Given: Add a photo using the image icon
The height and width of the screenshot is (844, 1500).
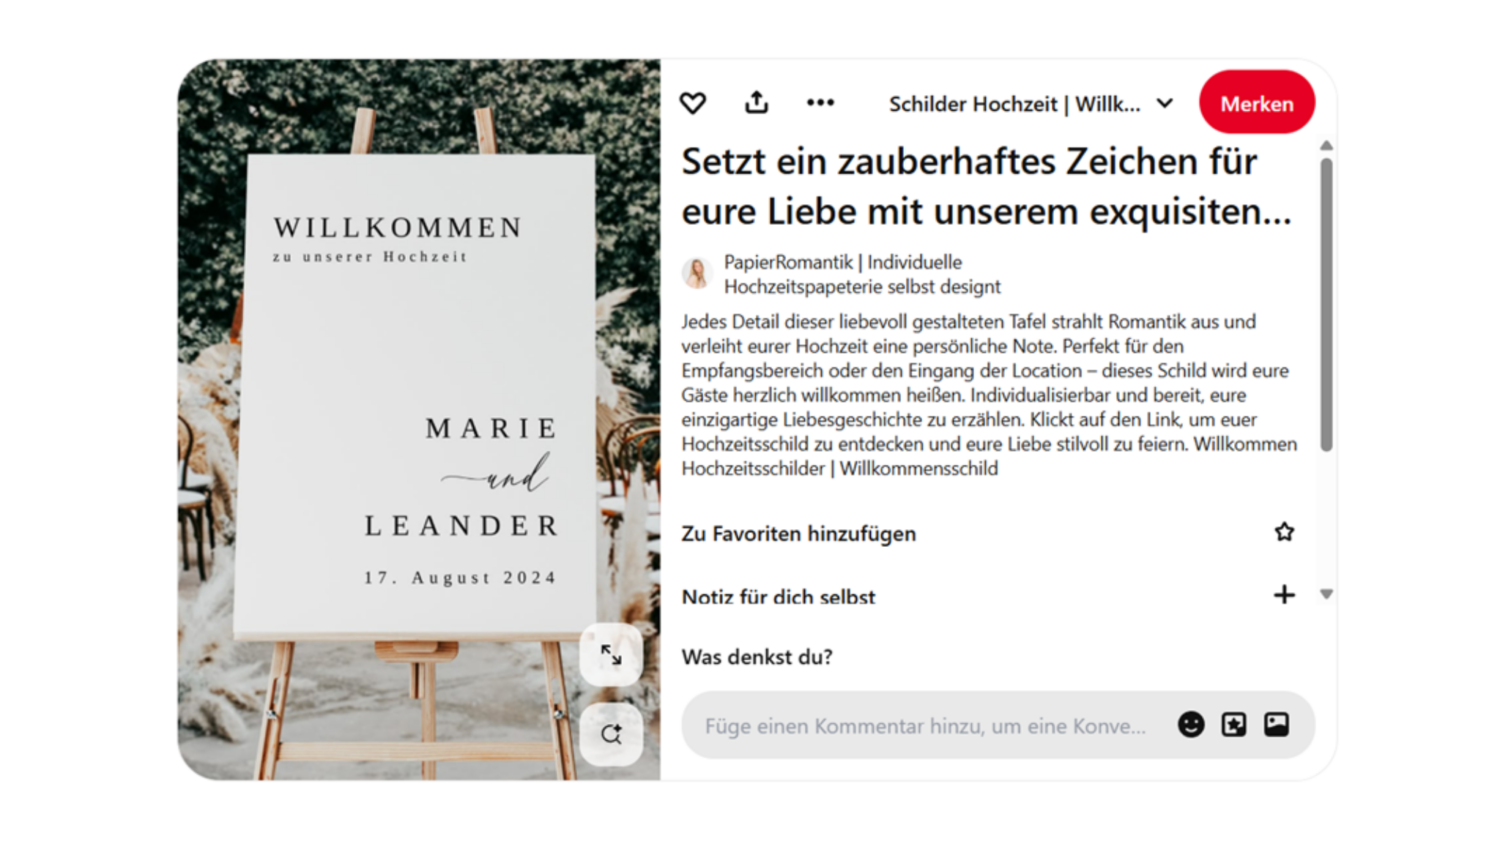Looking at the screenshot, I should coord(1276,725).
